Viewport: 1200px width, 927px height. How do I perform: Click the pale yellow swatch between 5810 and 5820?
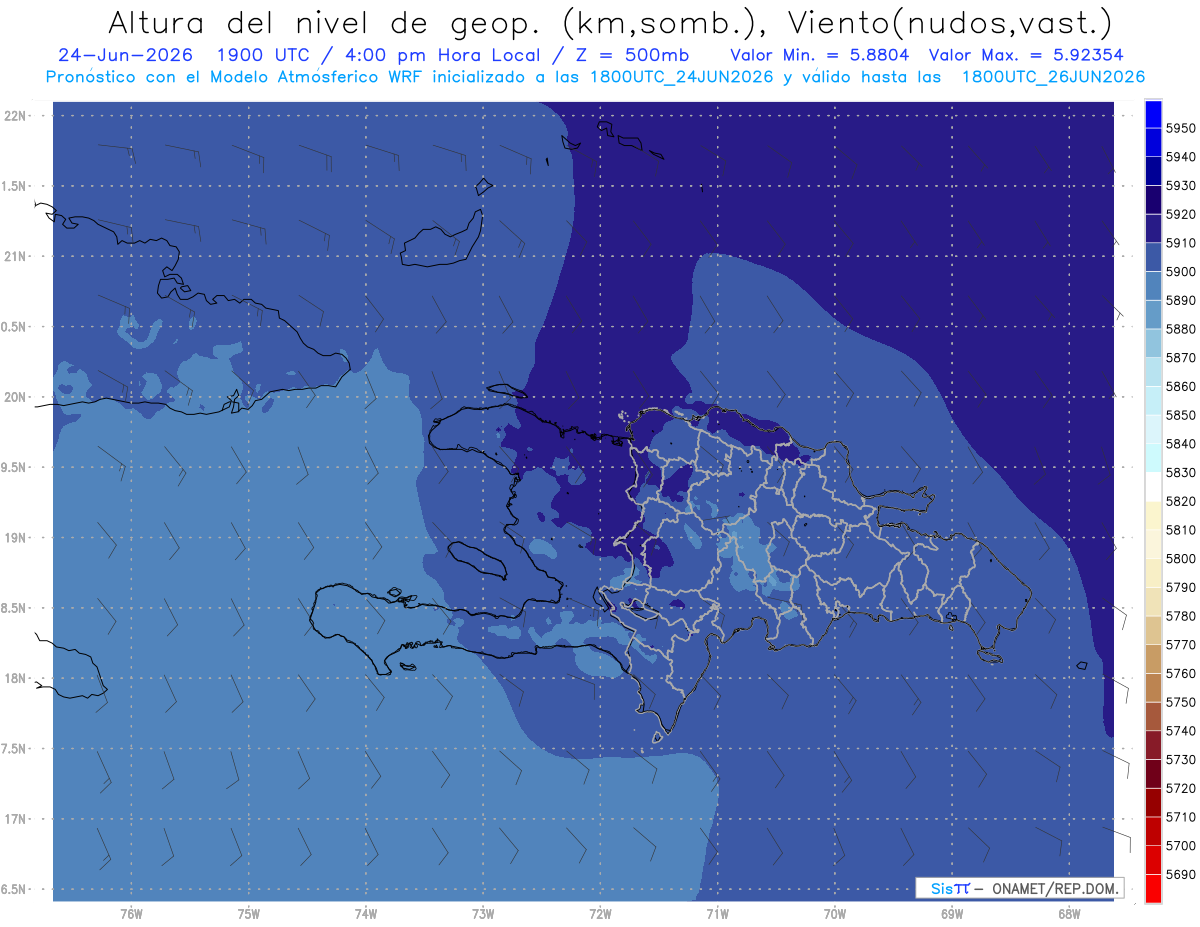pos(1153,515)
